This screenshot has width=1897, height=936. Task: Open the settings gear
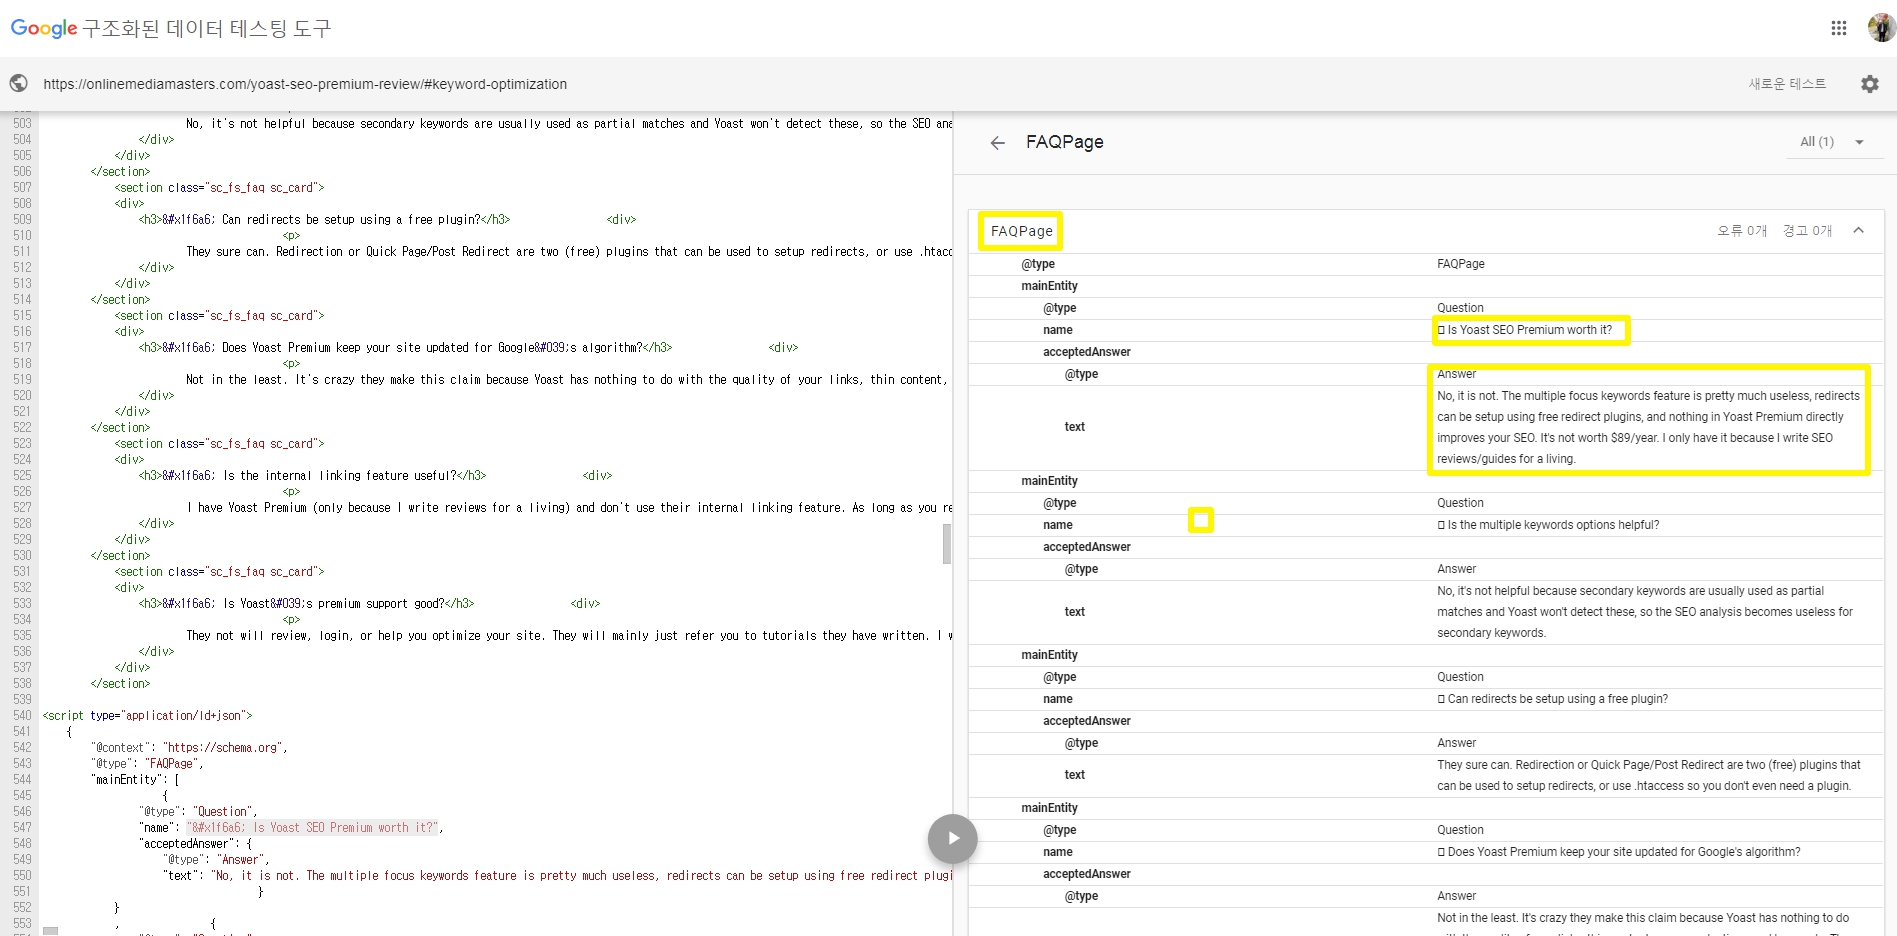point(1869,84)
